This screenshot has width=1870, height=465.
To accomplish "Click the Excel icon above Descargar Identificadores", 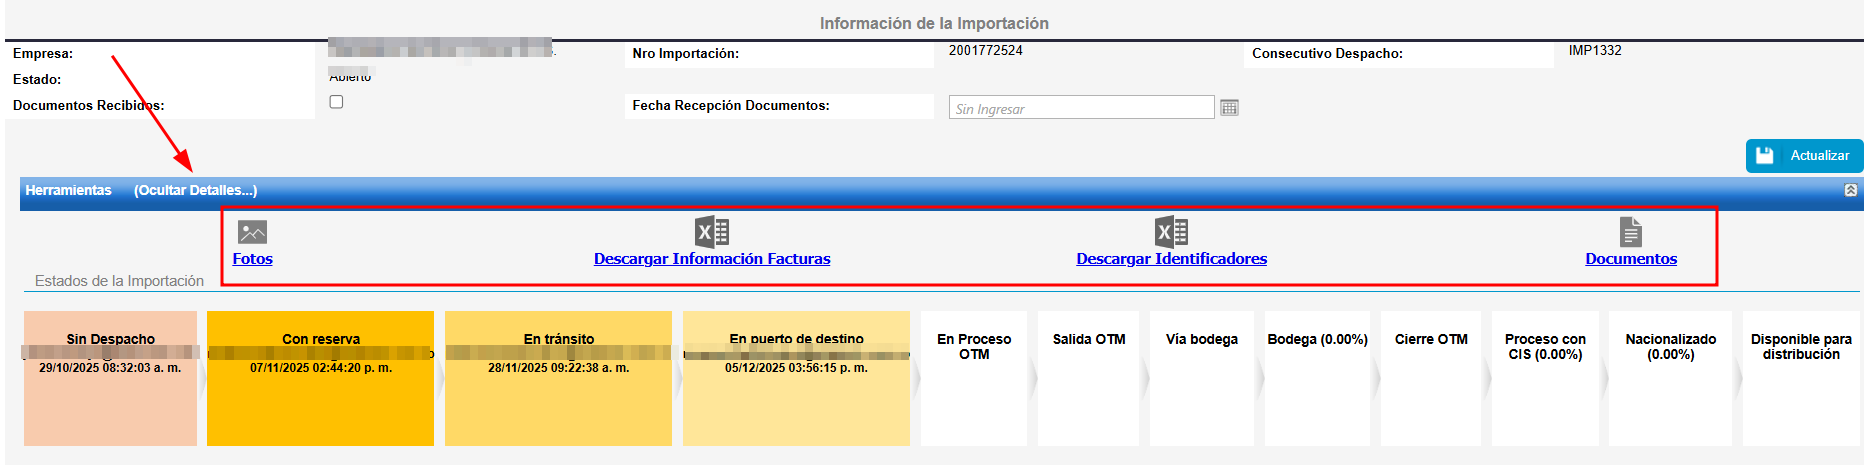I will [1171, 232].
